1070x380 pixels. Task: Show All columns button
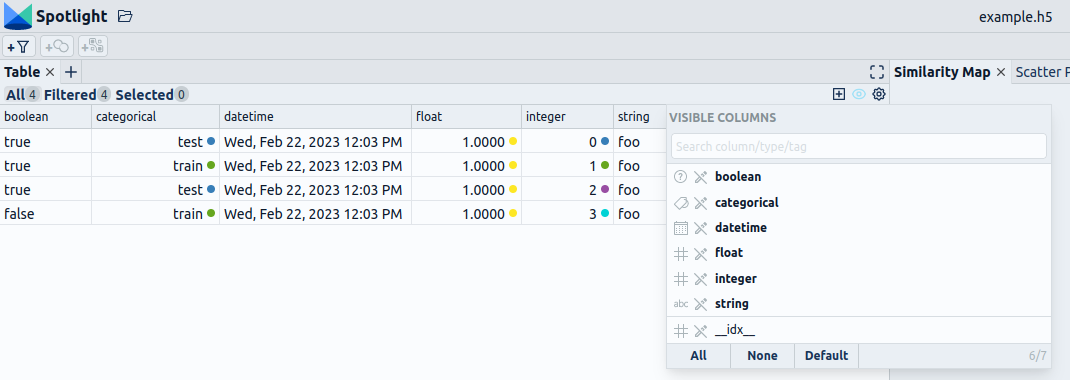[x=698, y=355]
